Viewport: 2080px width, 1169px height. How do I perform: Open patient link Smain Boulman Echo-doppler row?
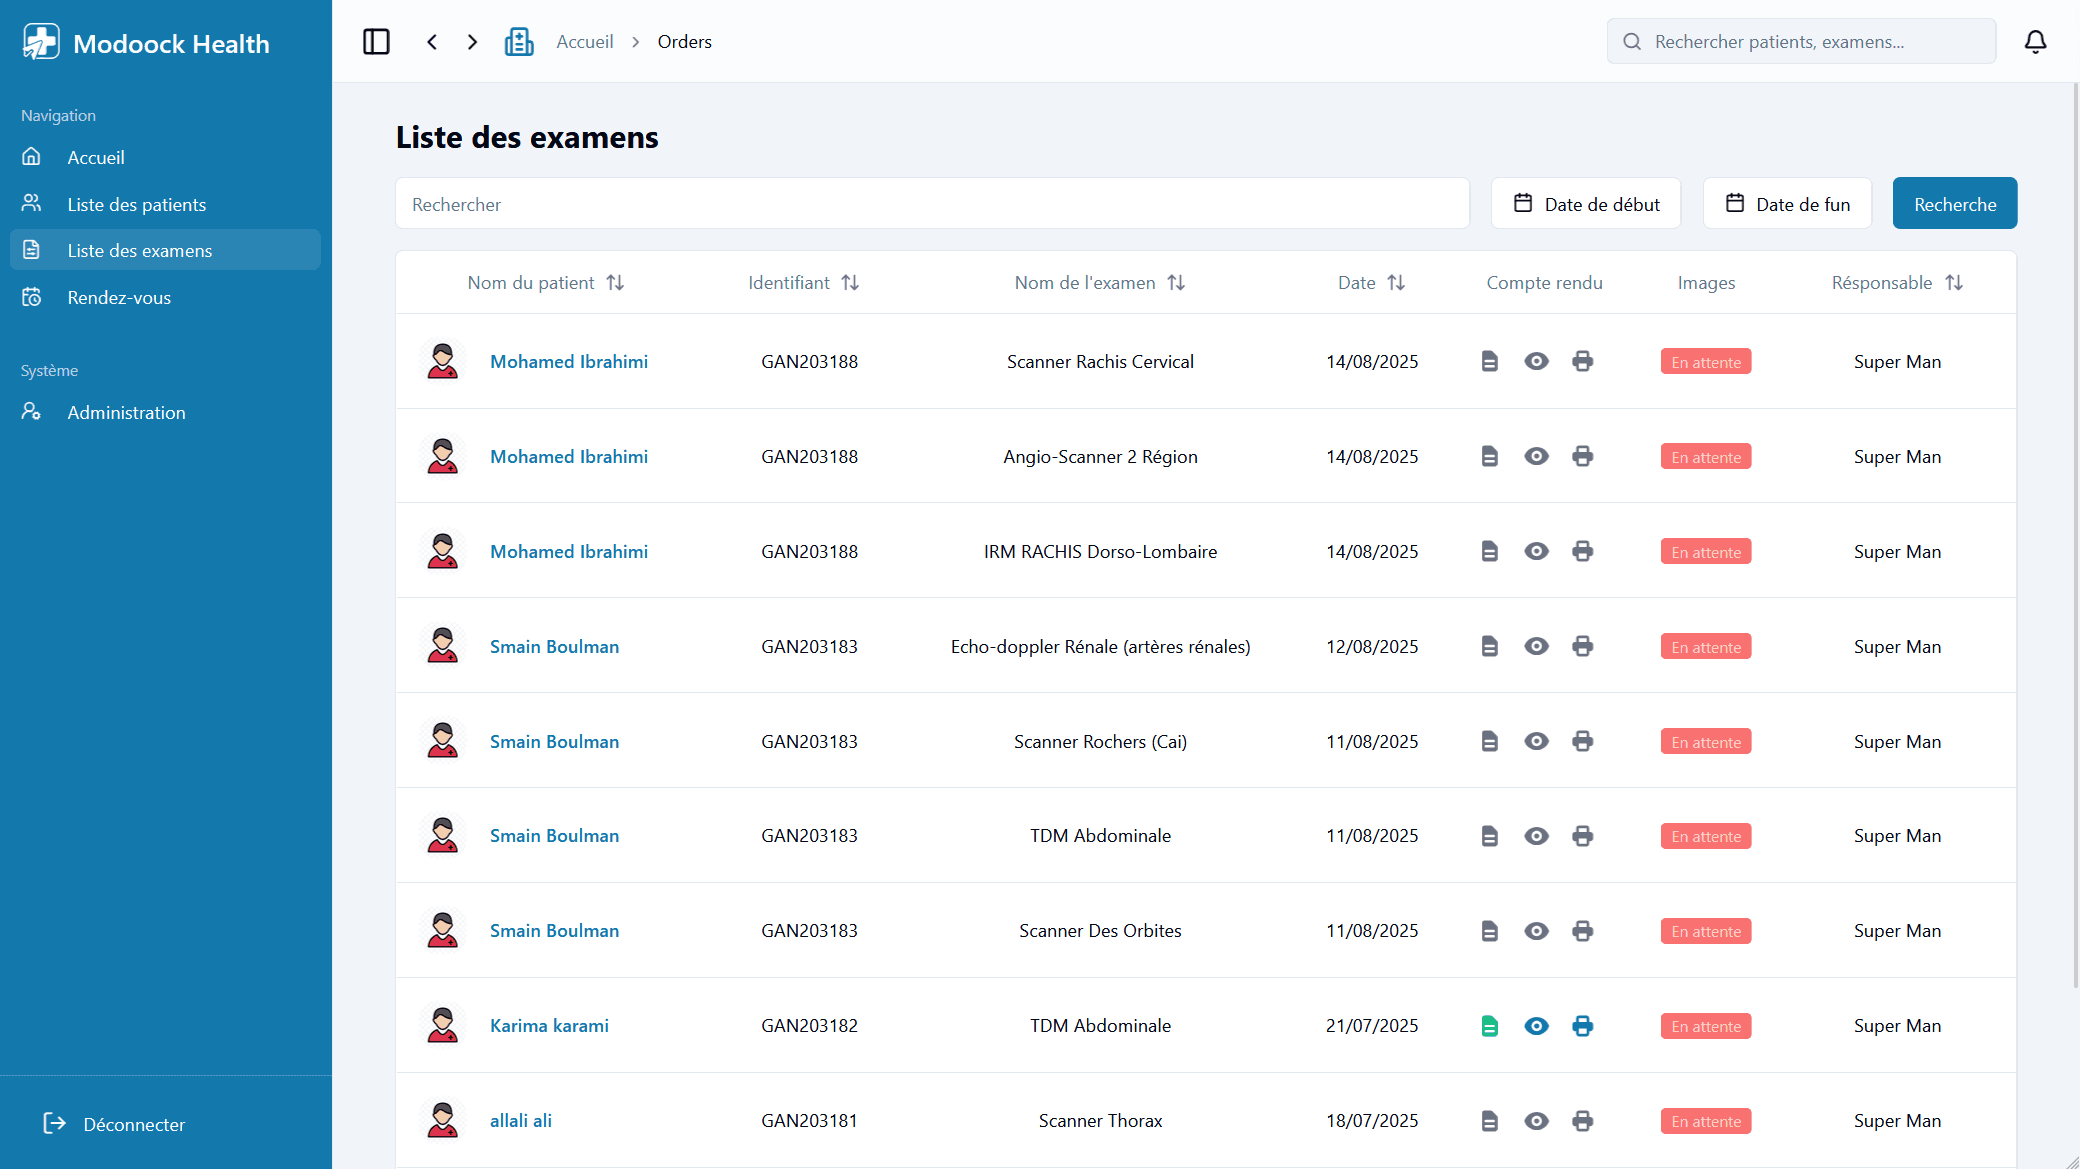click(x=554, y=646)
